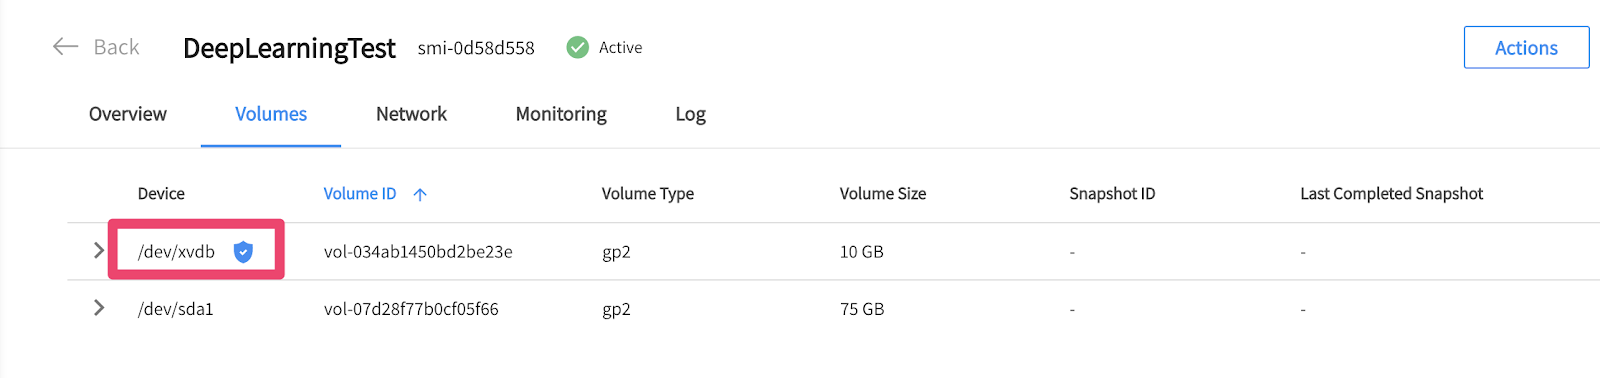Expand the /dev/xvdb volume row
1600x378 pixels.
pyautogui.click(x=98, y=251)
